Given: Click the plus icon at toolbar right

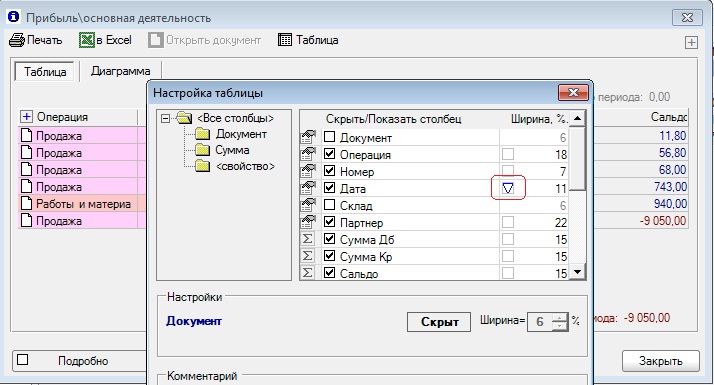Looking at the screenshot, I should [x=691, y=42].
